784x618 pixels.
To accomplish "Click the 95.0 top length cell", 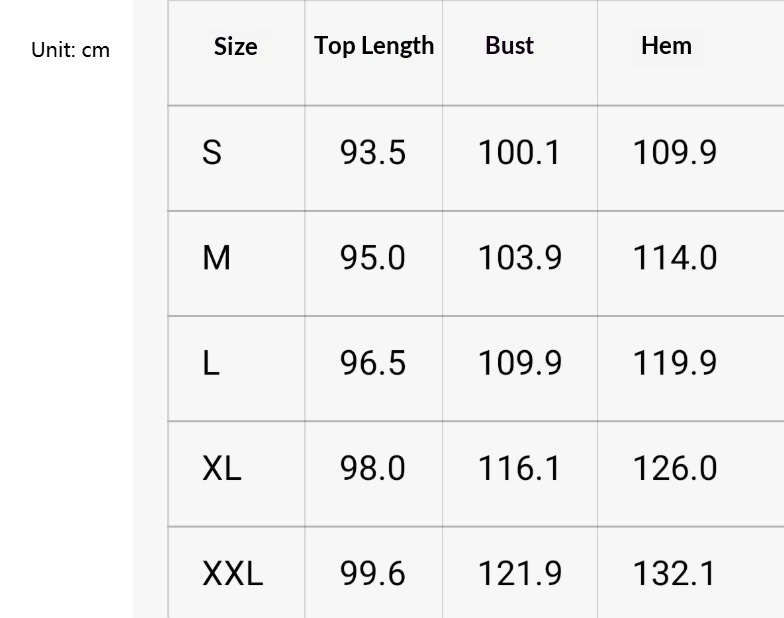I will pos(373,258).
